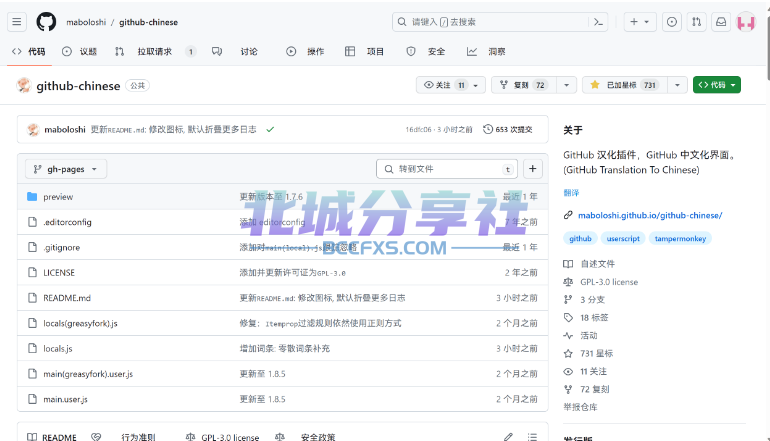Open the issues circle icon in header
Image resolution: width=770 pixels, height=441 pixels.
(x=672, y=22)
